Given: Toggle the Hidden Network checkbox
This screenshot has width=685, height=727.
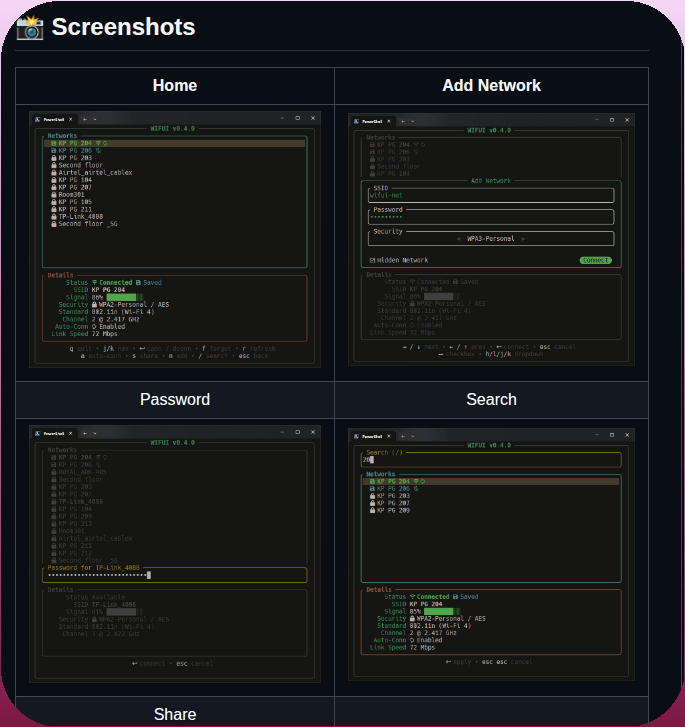Looking at the screenshot, I should (372, 261).
